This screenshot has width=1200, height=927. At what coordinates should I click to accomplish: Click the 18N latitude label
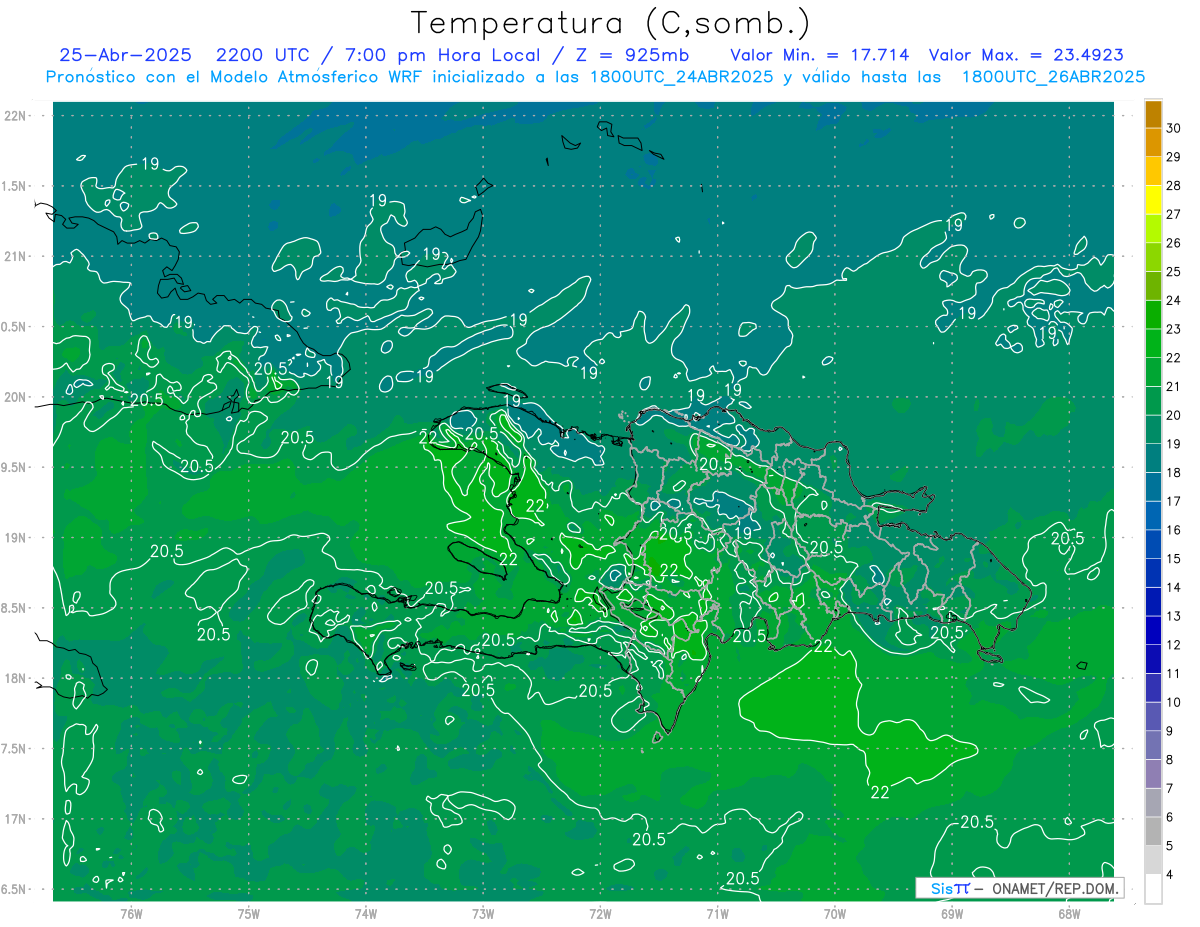14,678
